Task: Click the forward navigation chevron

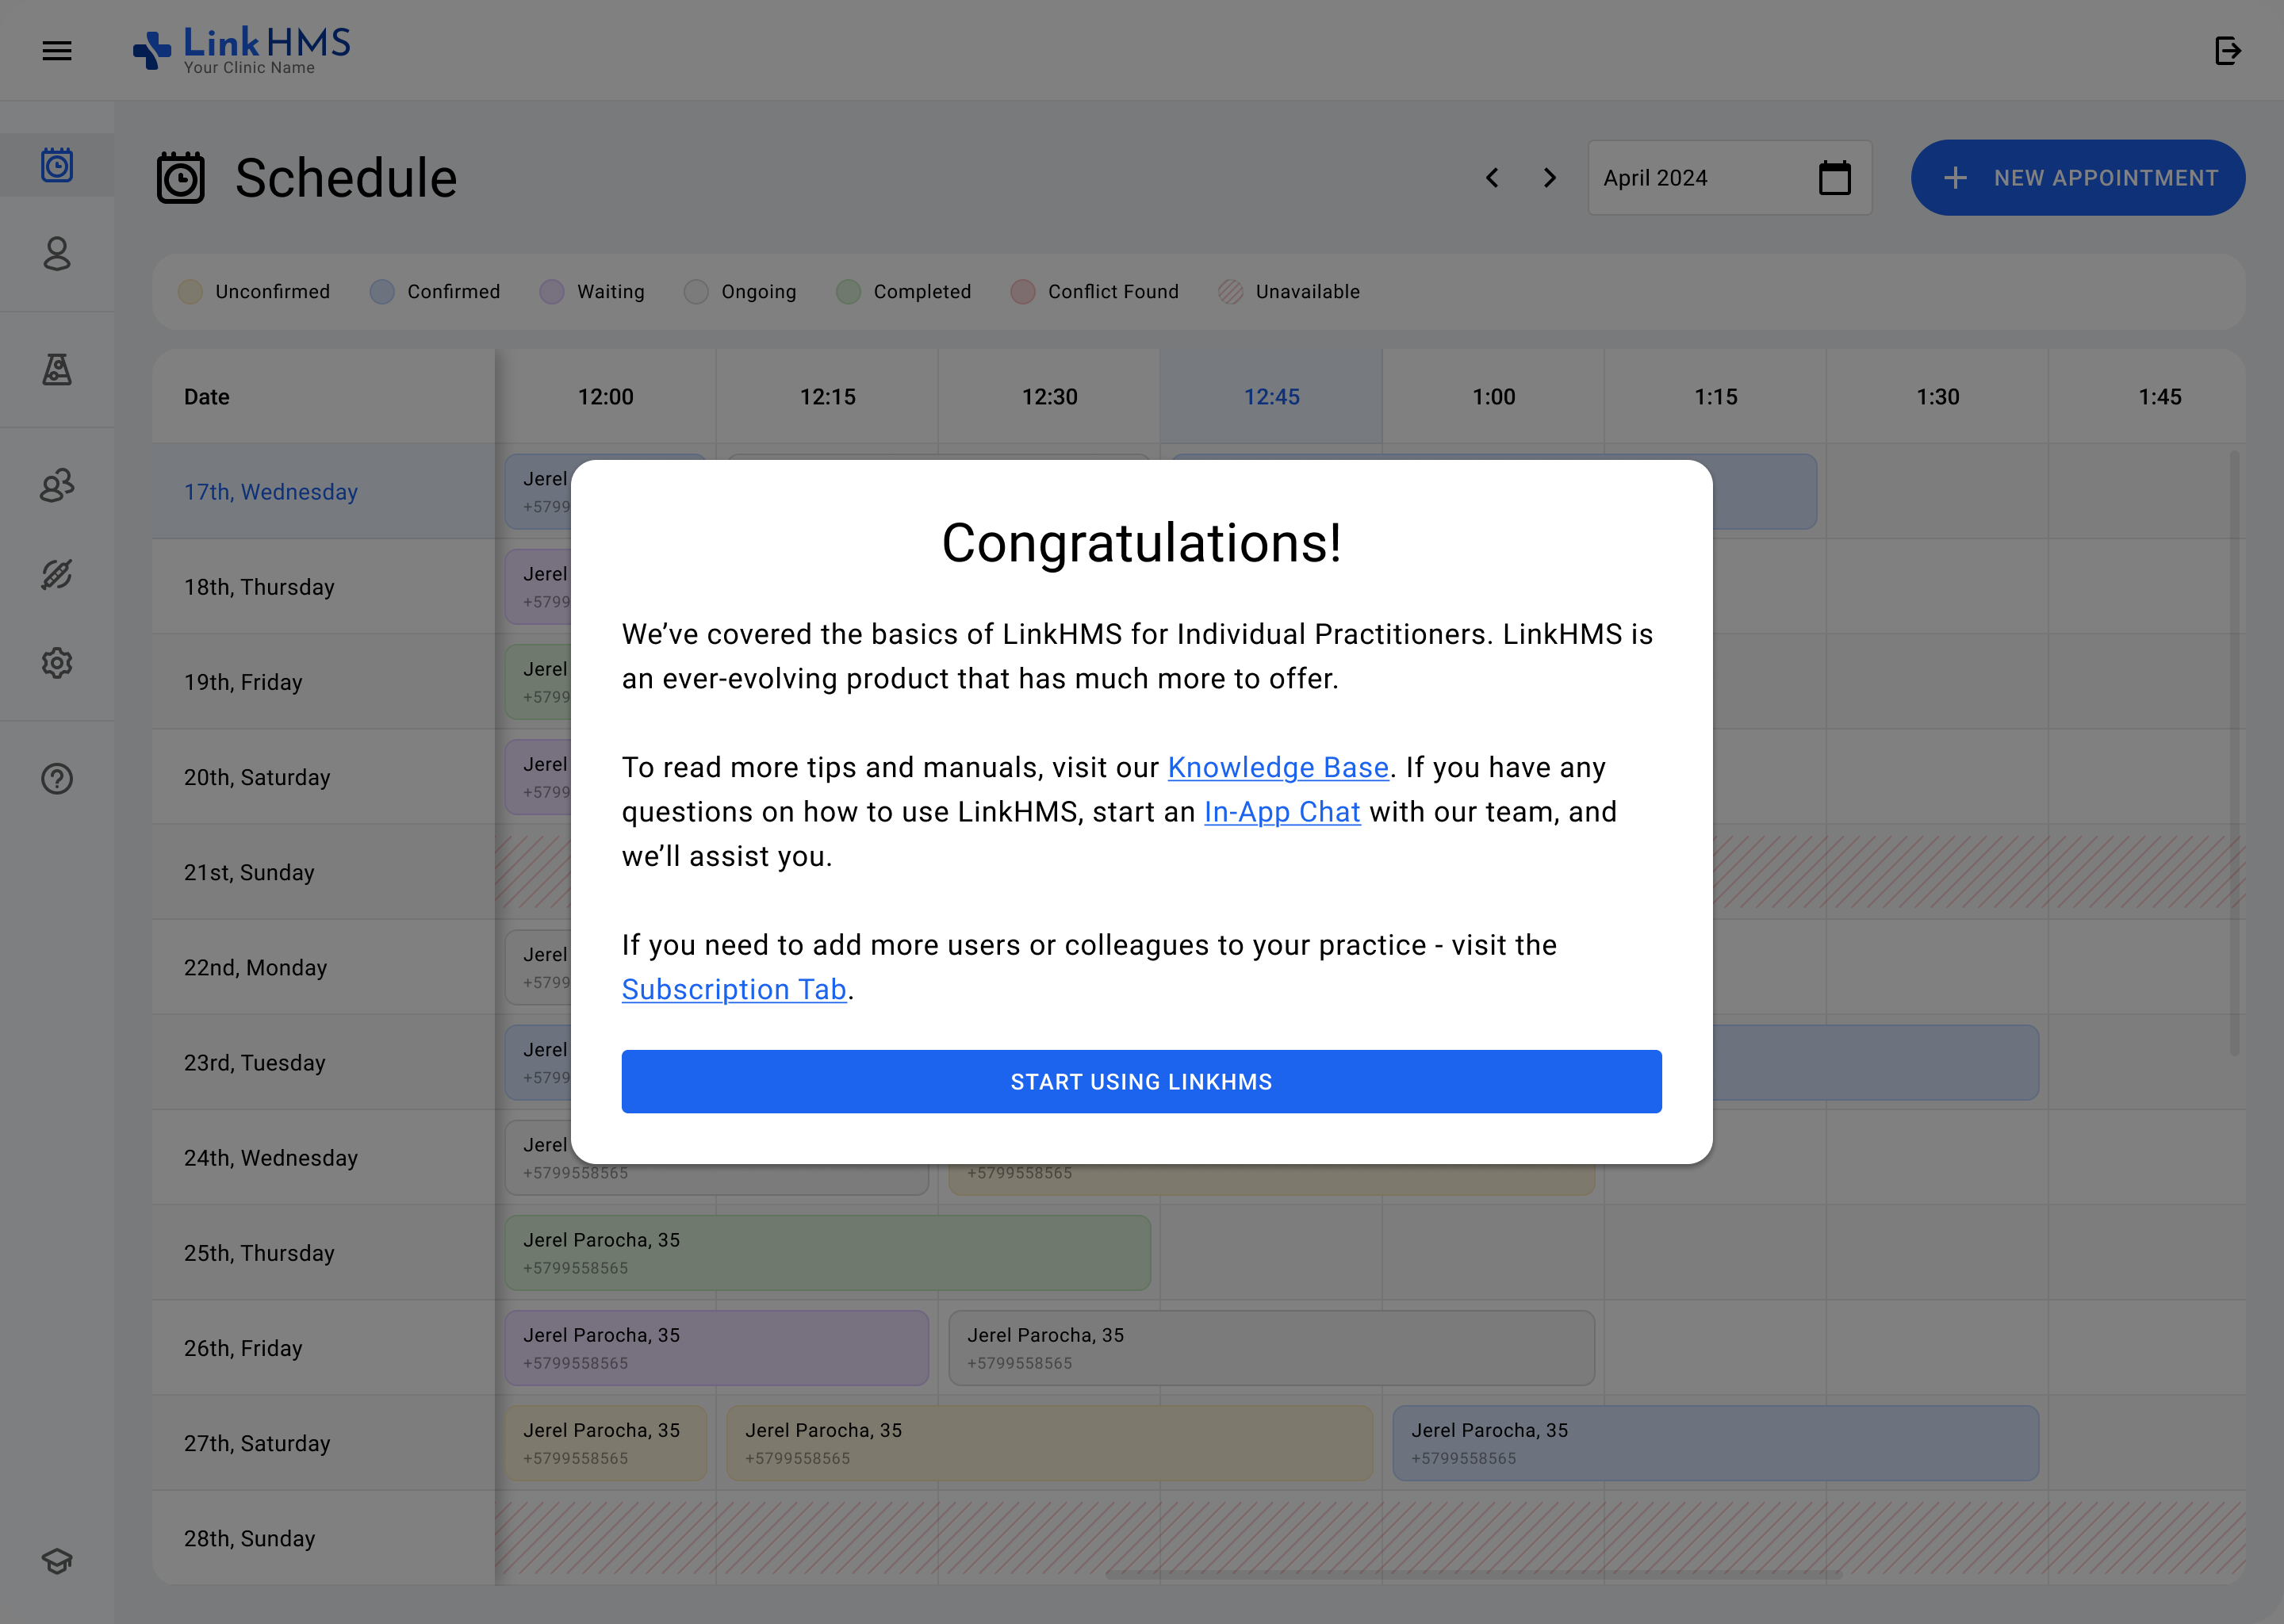Action: tap(1548, 178)
